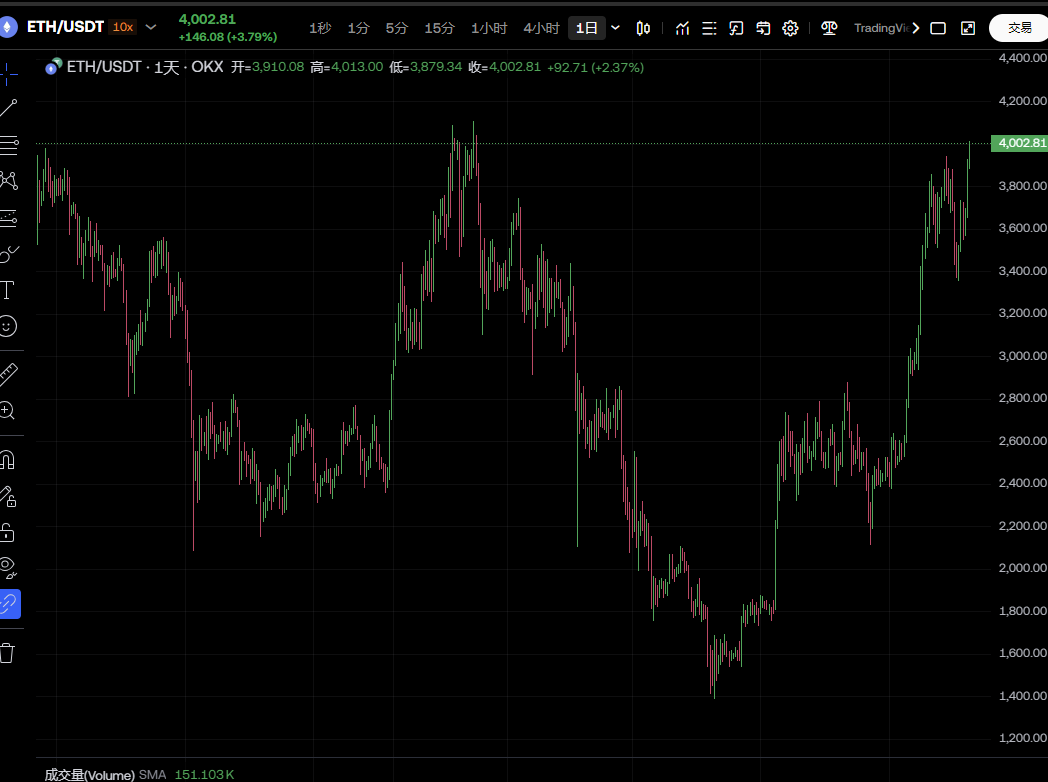Image resolution: width=1048 pixels, height=782 pixels.
Task: Click the 高=4,013.00 high value
Action: (347, 68)
